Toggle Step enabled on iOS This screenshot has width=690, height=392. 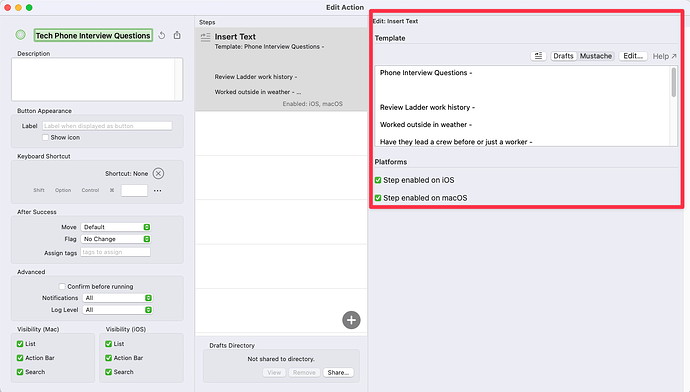378,180
